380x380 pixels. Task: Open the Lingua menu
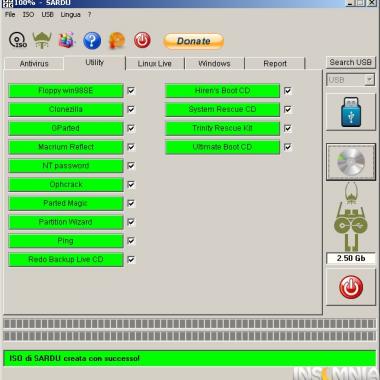[x=70, y=15]
